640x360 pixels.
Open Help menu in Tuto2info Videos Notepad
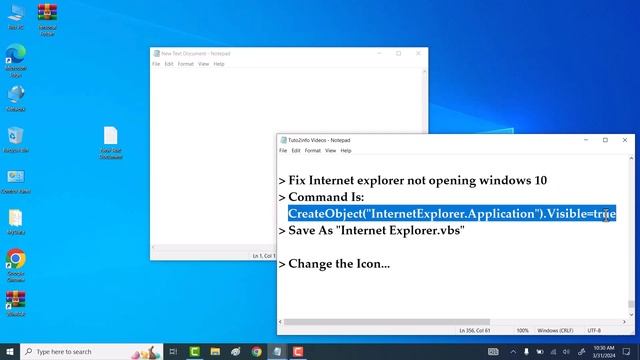pyautogui.click(x=346, y=151)
